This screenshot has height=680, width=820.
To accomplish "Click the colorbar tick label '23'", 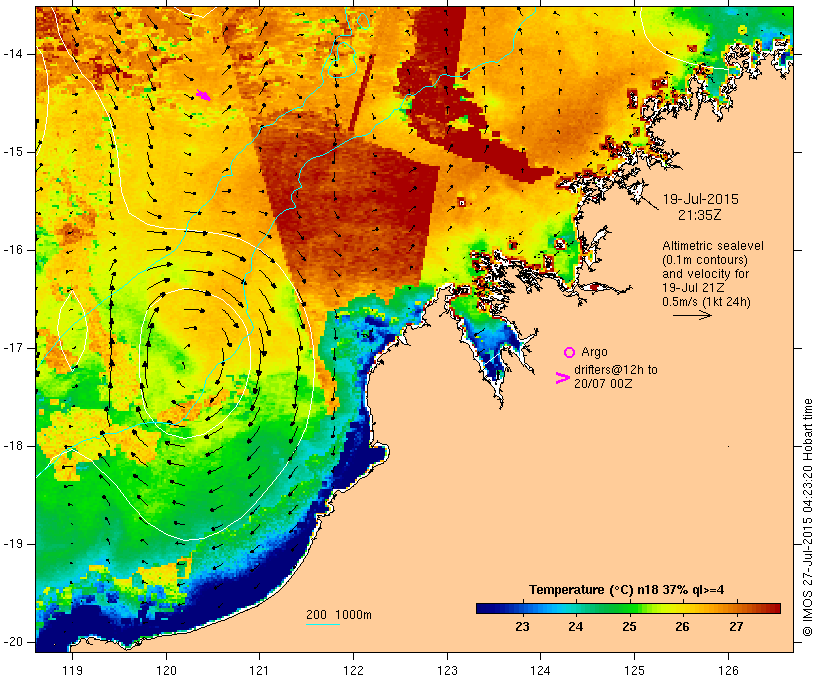I will pos(522,627).
